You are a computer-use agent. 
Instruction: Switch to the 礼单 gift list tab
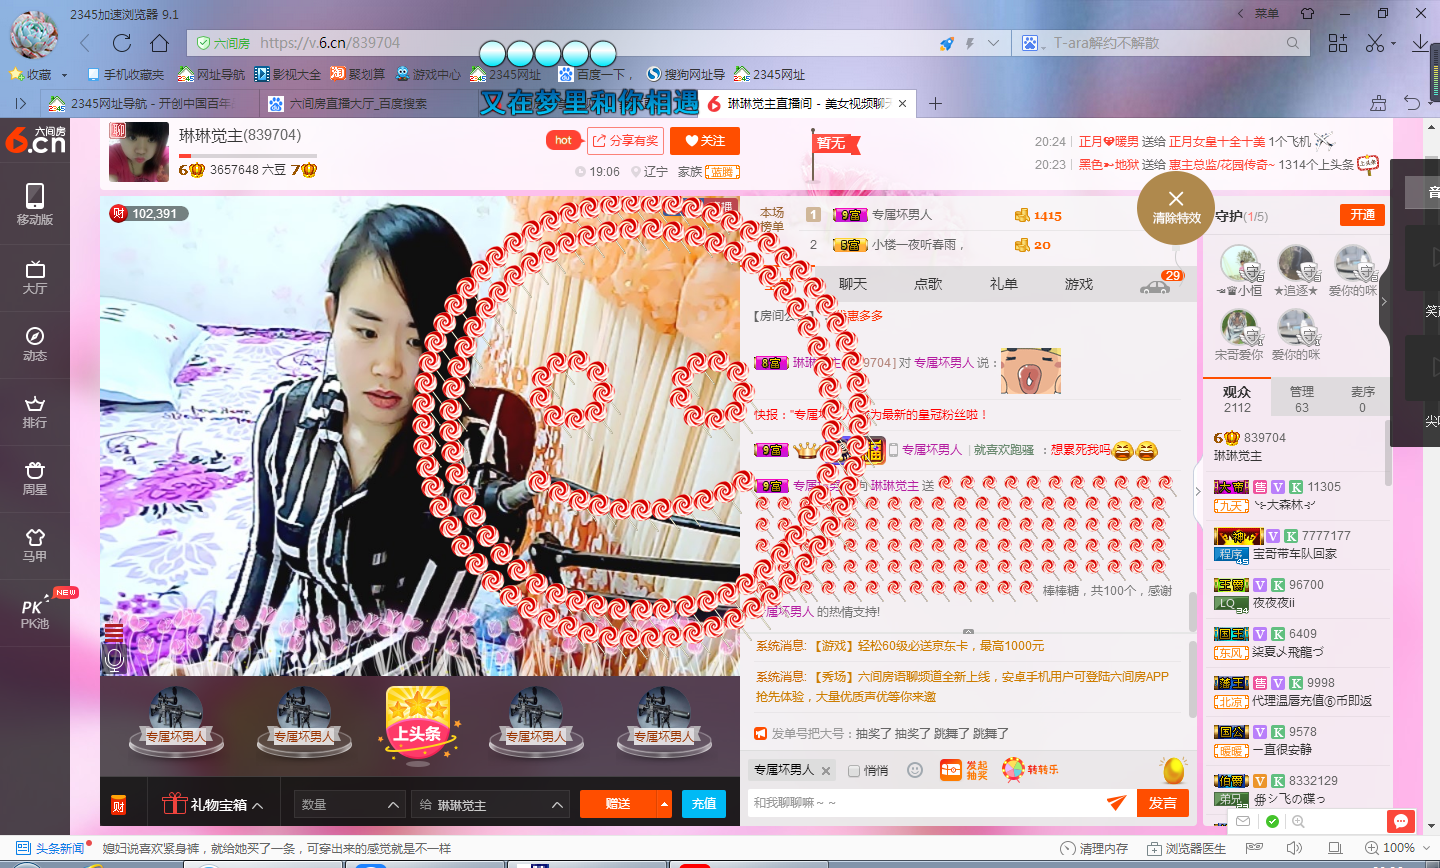click(1004, 284)
